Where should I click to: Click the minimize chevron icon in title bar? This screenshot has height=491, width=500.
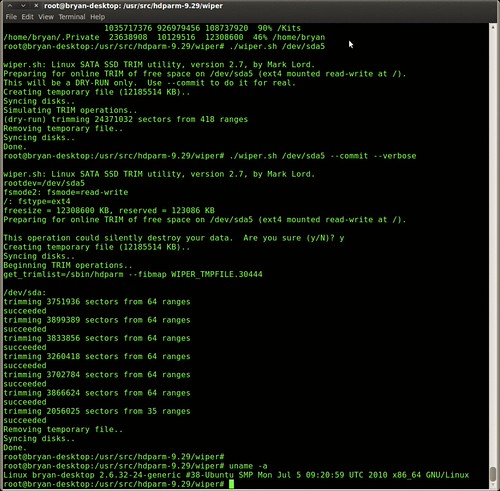point(23,6)
